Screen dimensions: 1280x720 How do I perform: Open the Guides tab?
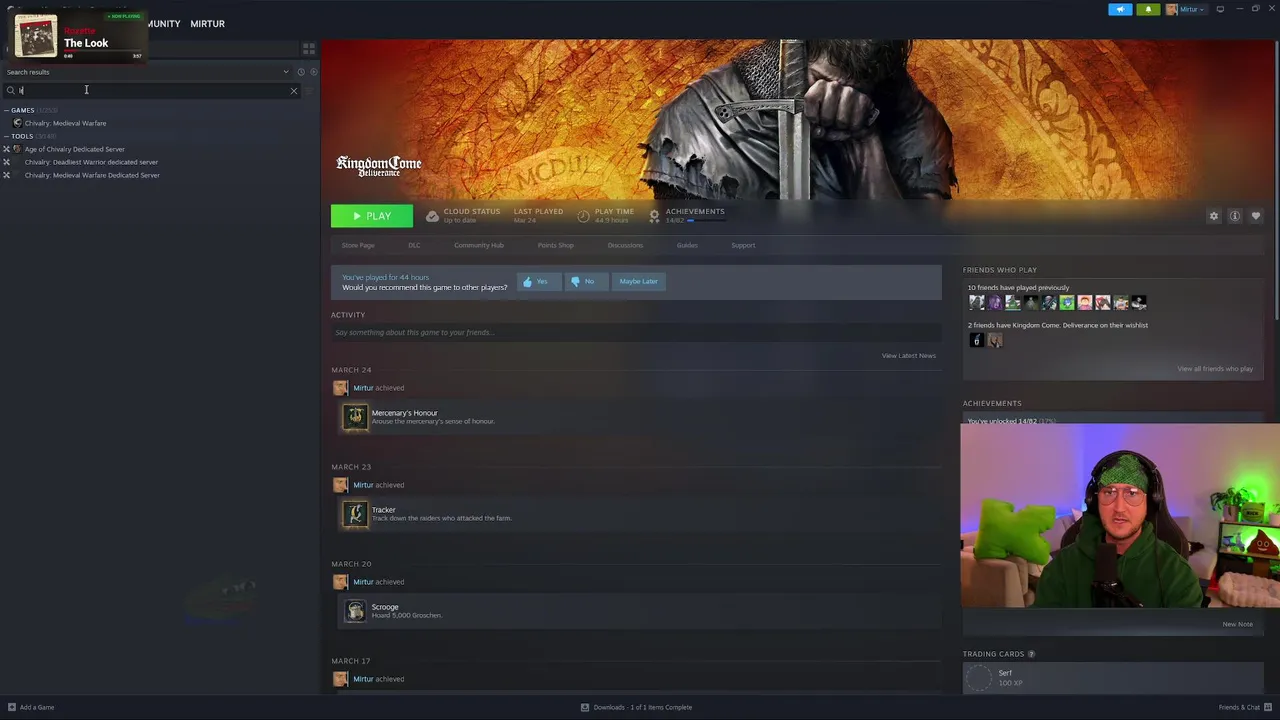[x=687, y=245]
